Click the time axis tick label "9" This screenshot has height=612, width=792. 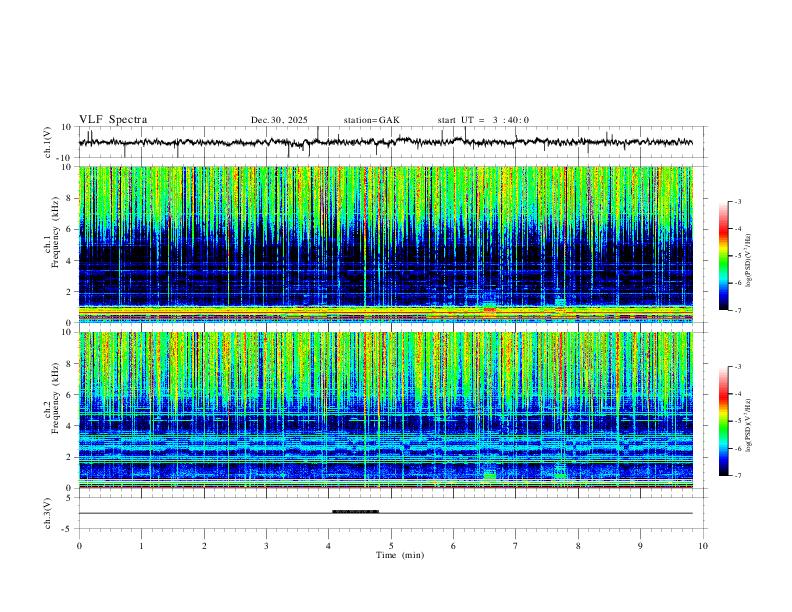tap(640, 546)
